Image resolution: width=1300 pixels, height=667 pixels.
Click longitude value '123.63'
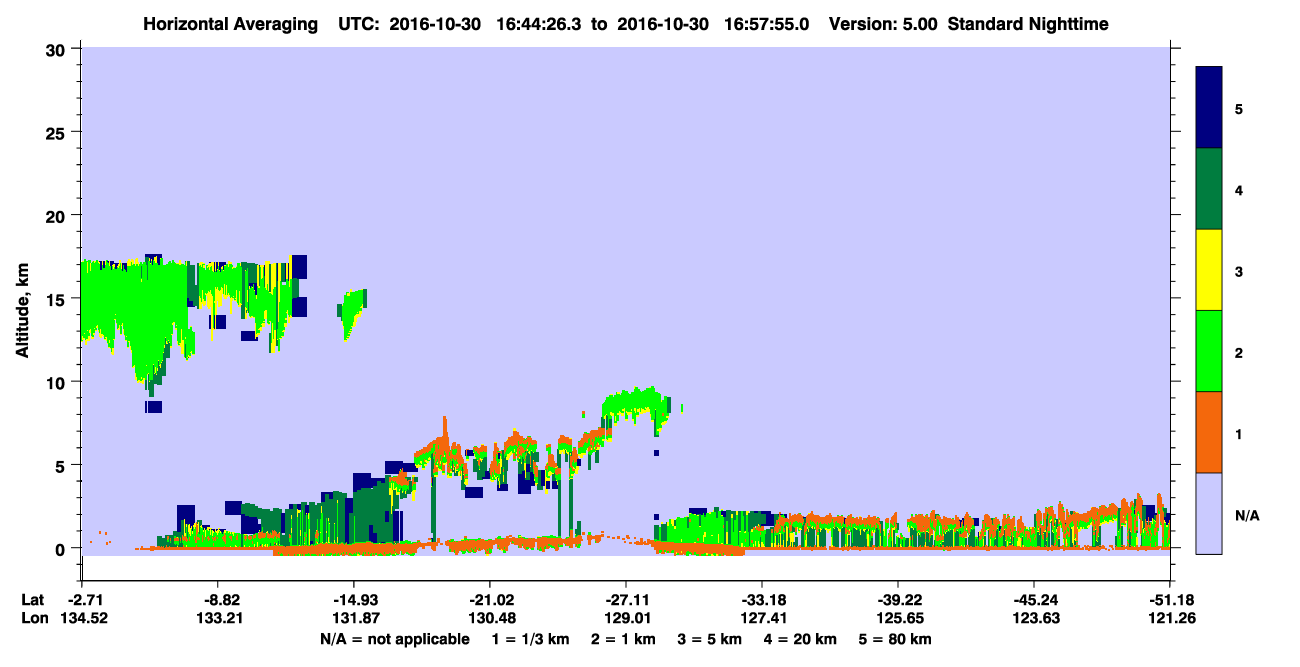click(1034, 618)
